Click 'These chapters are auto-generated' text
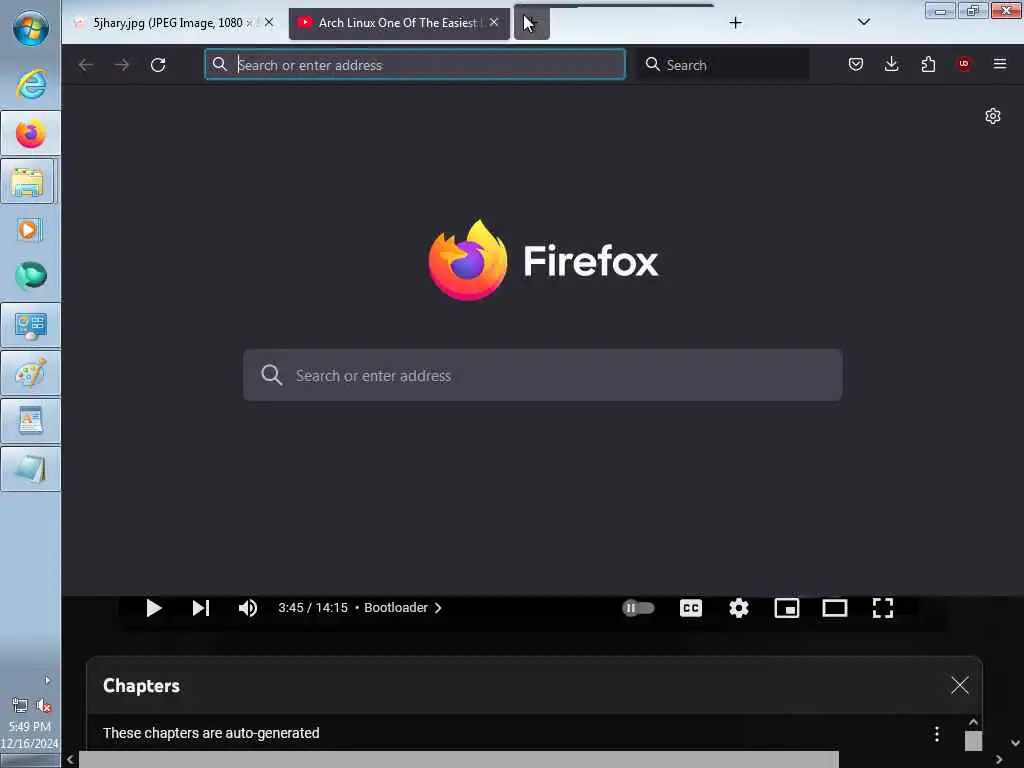 click(x=211, y=733)
